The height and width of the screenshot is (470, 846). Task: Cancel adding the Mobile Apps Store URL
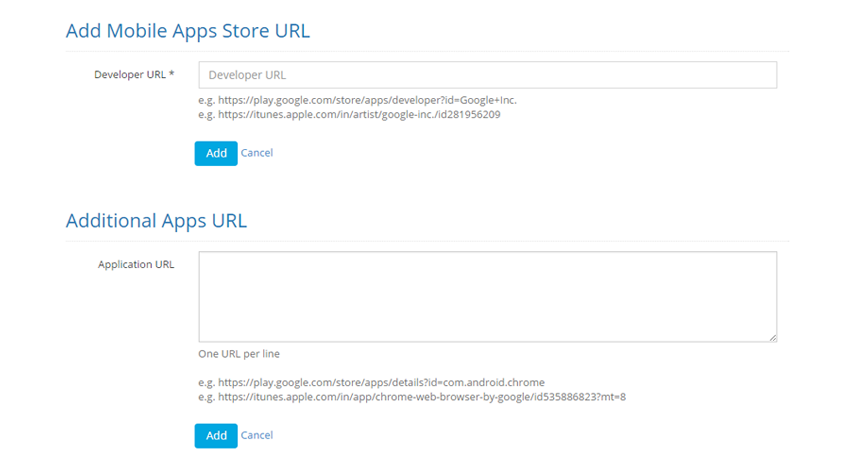257,153
